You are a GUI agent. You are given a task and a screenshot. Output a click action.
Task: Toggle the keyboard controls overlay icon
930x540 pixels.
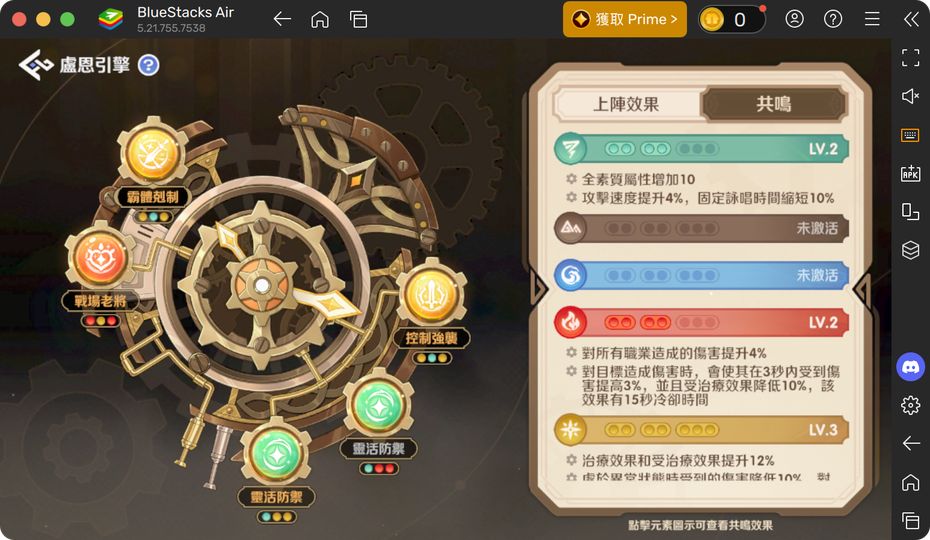pos(910,135)
